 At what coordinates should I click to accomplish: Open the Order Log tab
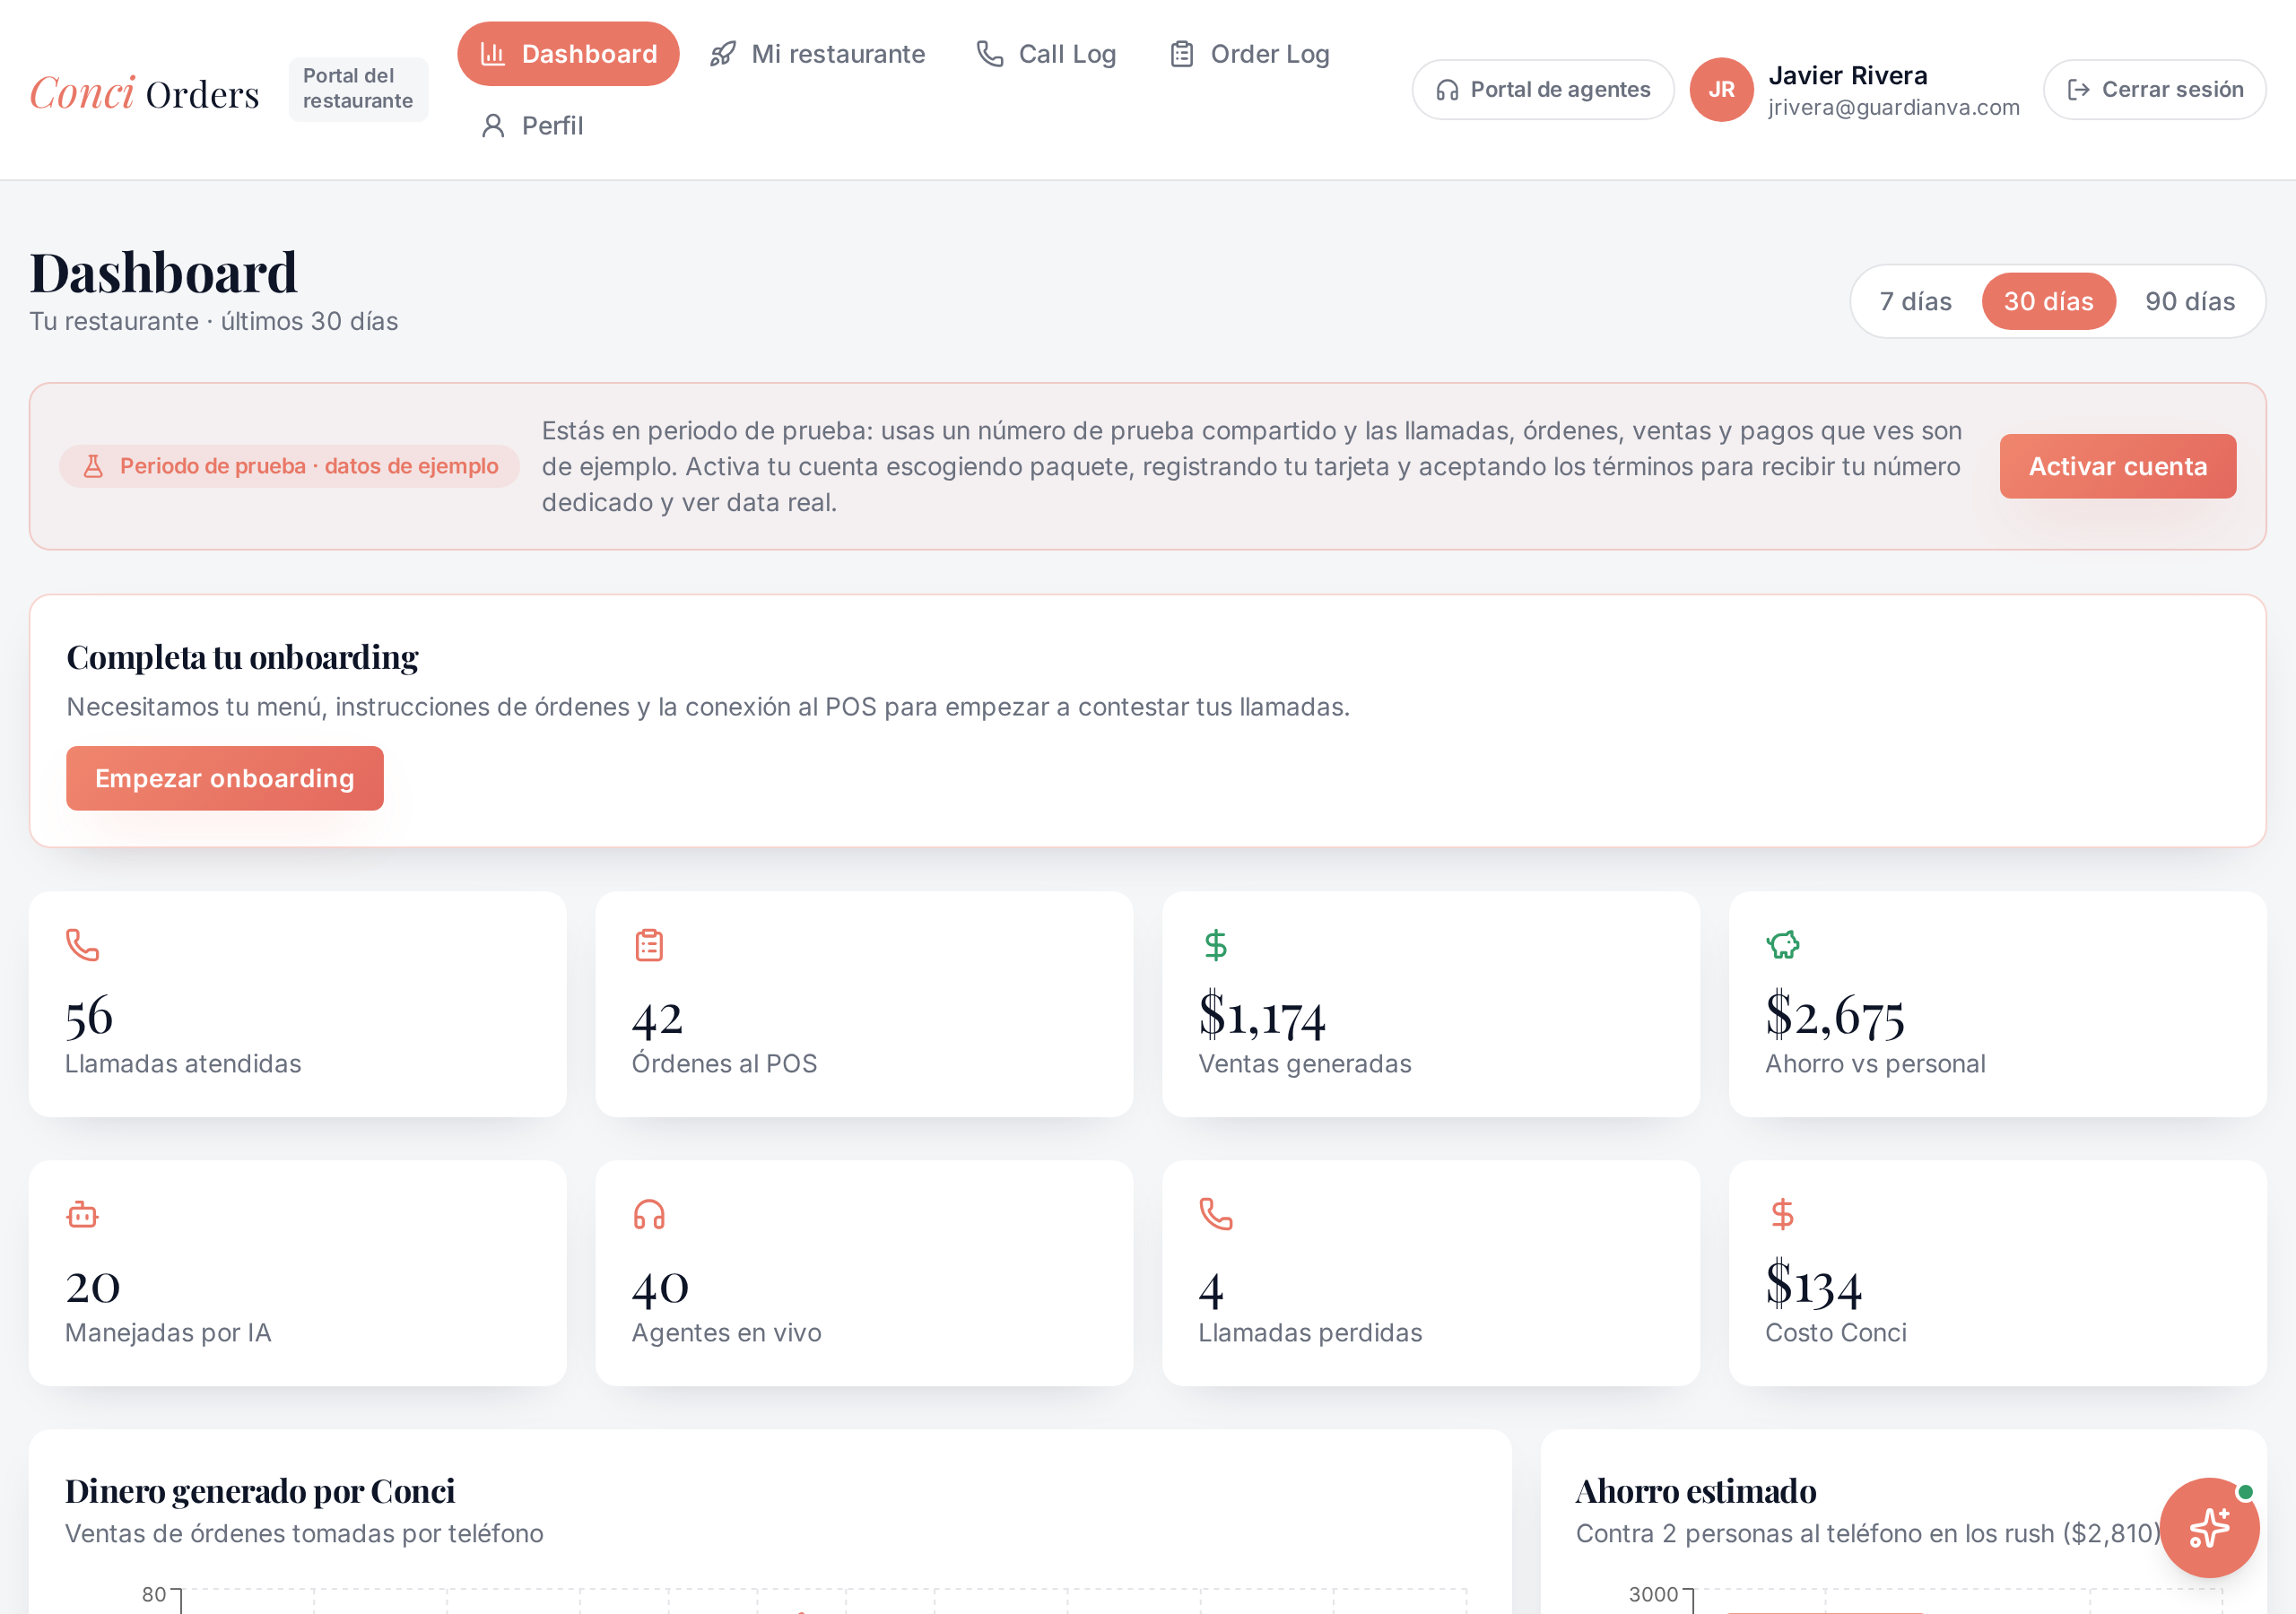(1249, 54)
